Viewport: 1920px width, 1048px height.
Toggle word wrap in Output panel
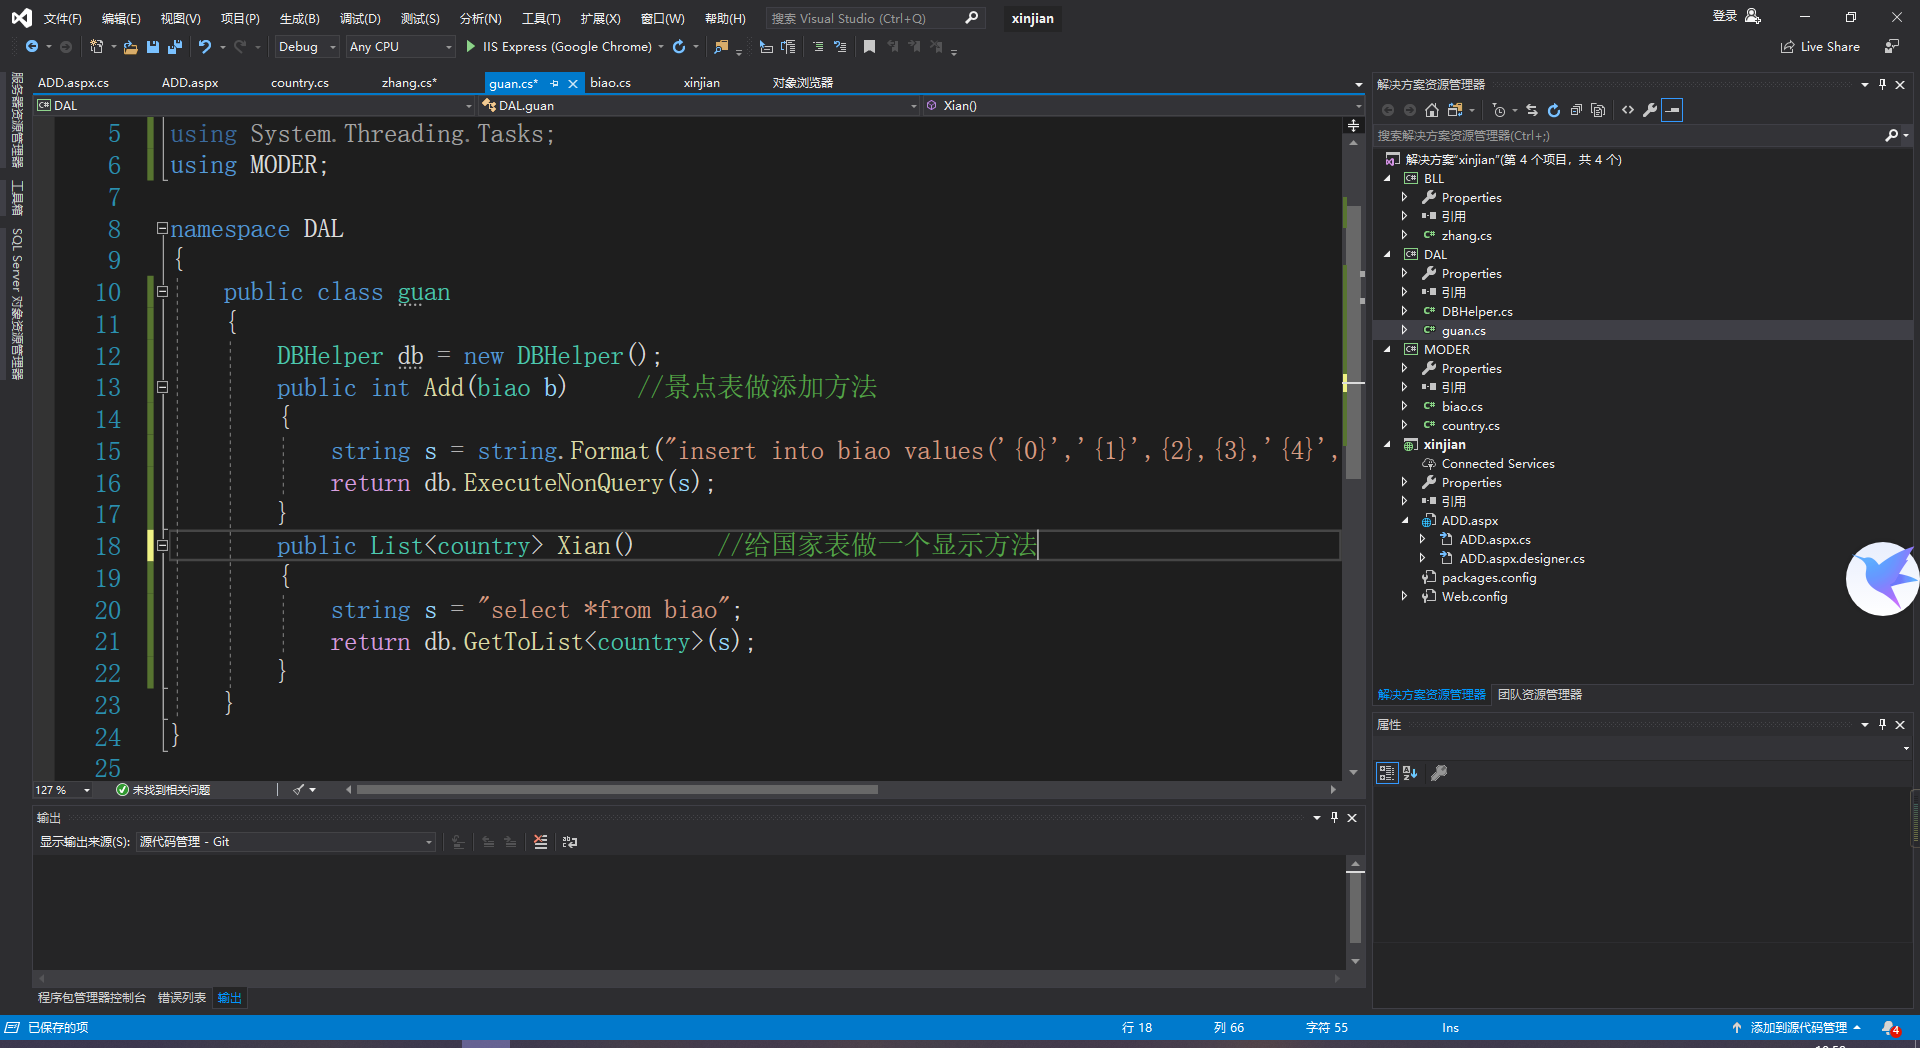click(x=570, y=842)
